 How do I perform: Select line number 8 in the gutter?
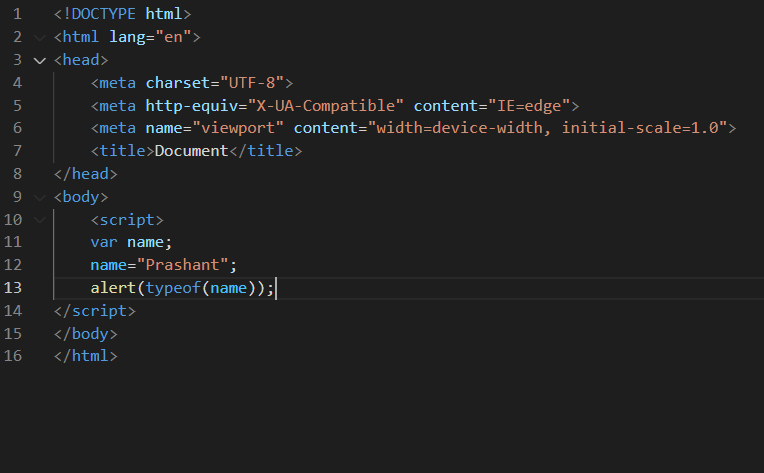tap(17, 174)
